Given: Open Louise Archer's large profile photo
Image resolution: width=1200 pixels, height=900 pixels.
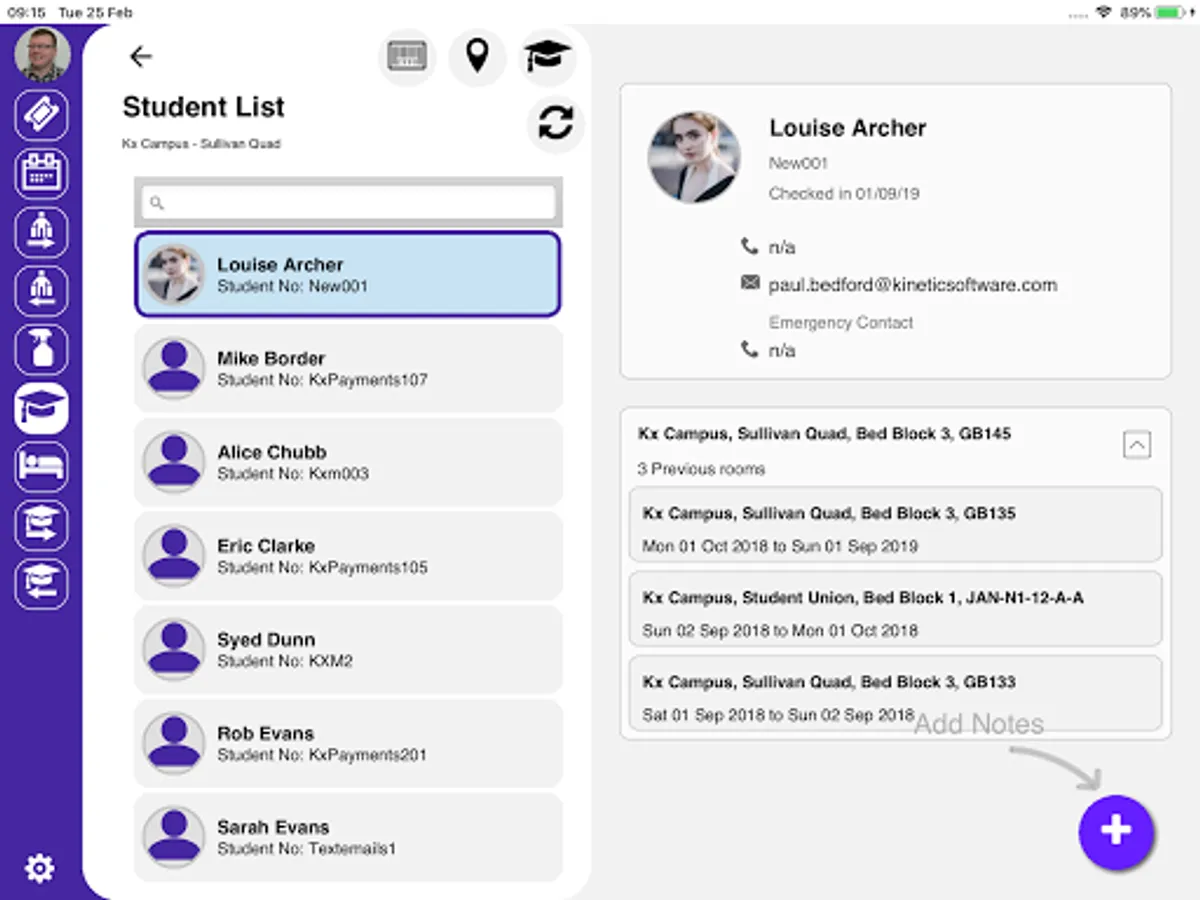Looking at the screenshot, I should (x=694, y=158).
